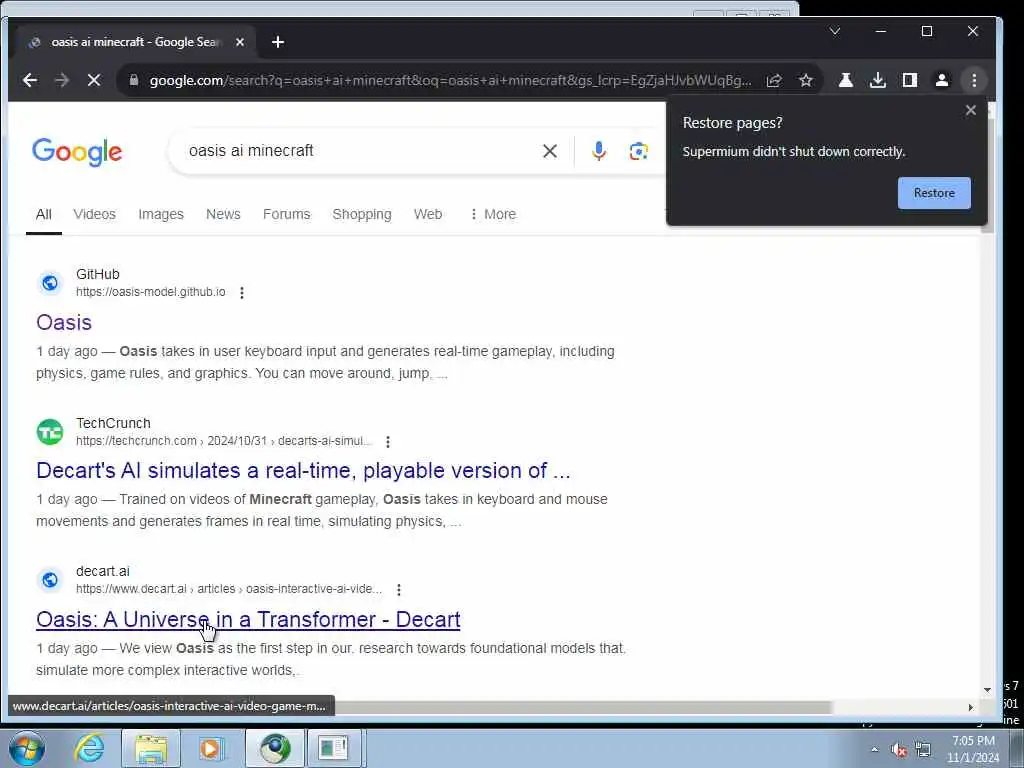
Task: Search by image with Lens
Action: point(639,151)
